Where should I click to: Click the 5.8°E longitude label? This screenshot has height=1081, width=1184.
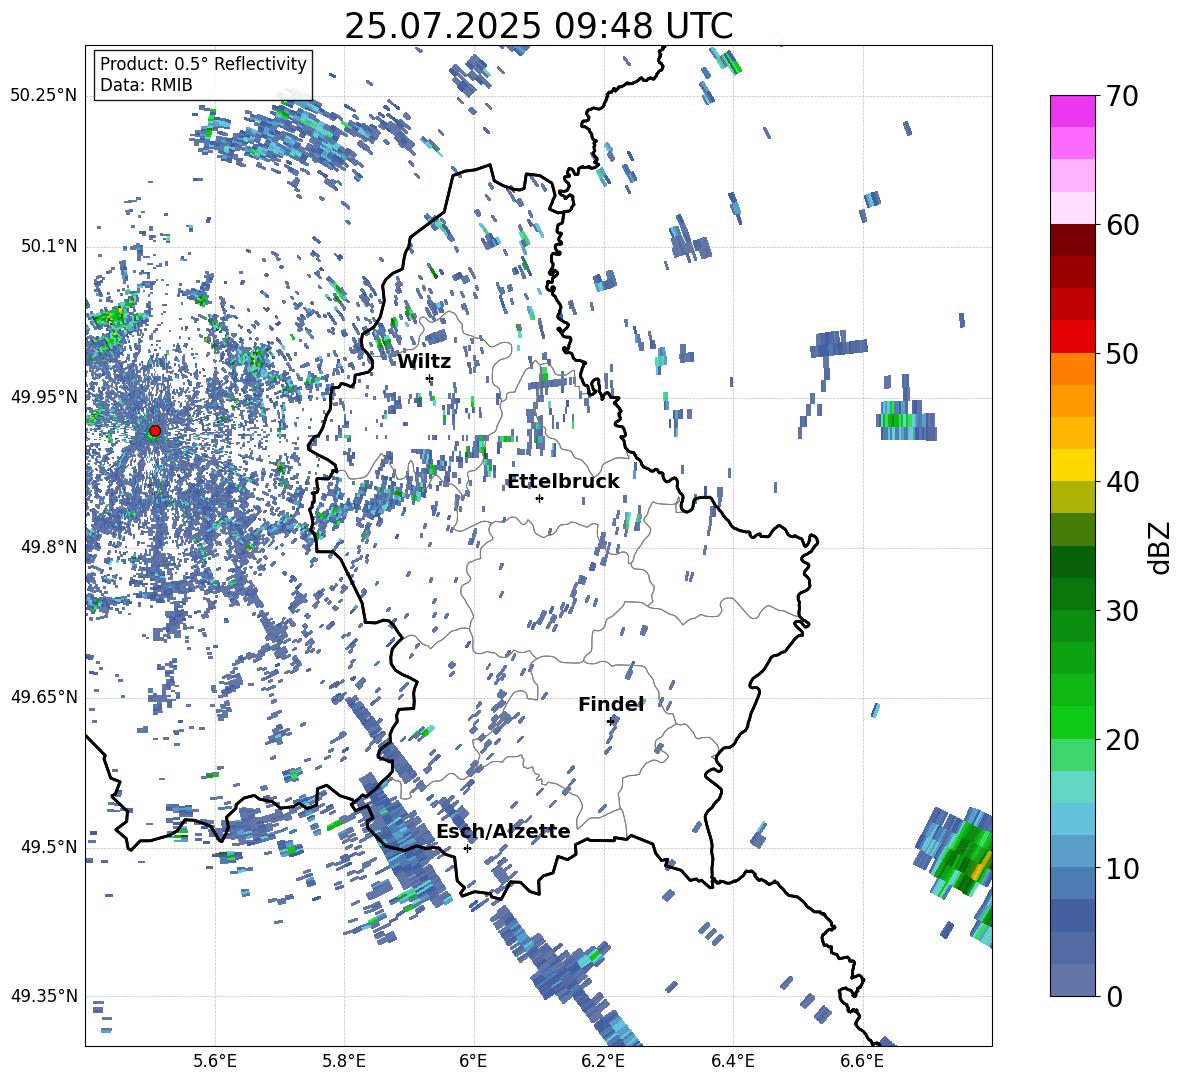(344, 1061)
